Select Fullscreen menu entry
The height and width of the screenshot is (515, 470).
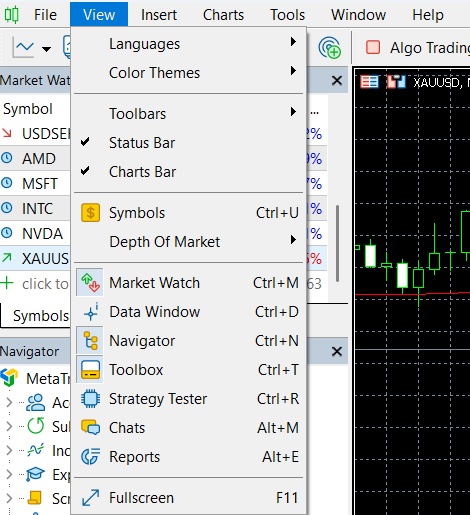(188, 498)
